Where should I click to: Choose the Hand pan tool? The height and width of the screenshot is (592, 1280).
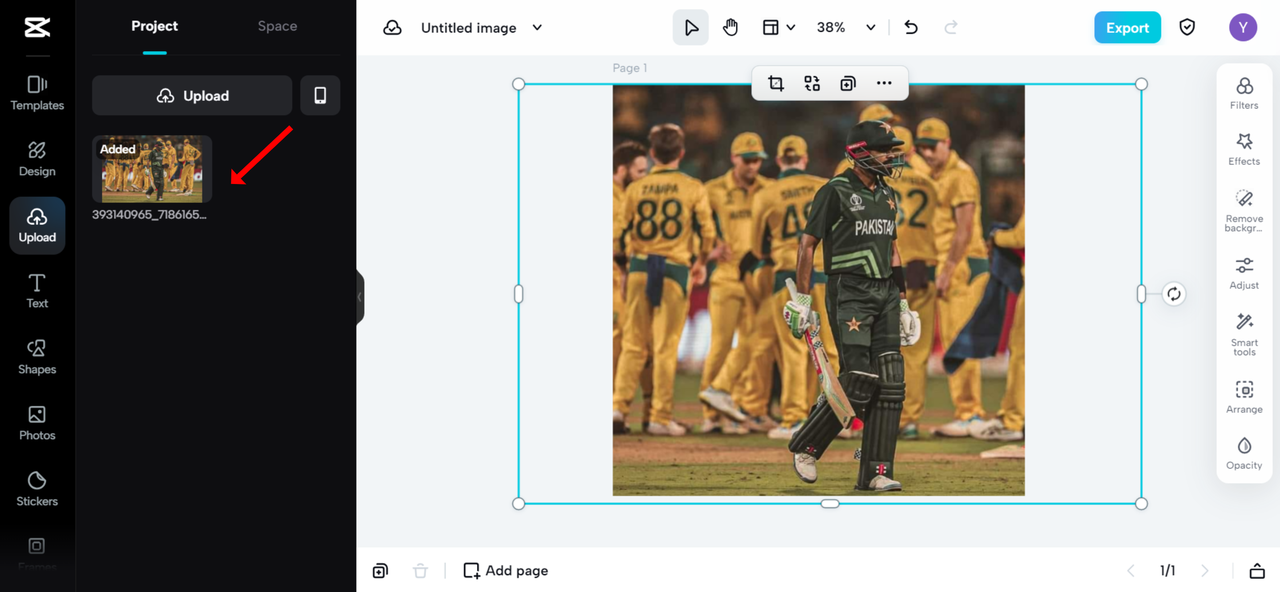click(x=730, y=28)
